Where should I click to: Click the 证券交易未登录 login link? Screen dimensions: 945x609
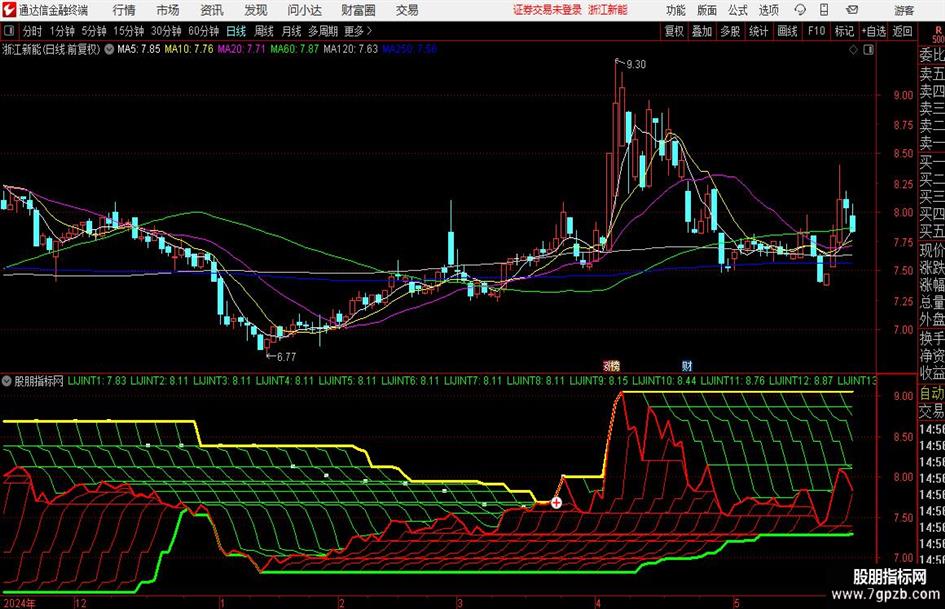[548, 10]
